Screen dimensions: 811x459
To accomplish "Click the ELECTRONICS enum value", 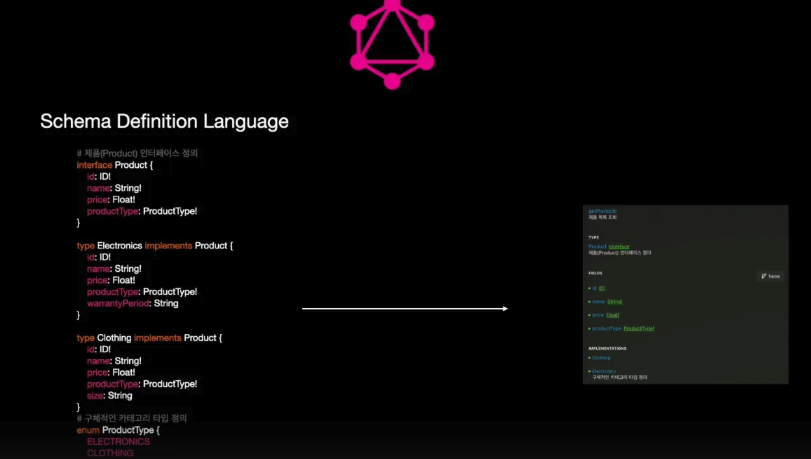I will pos(118,442).
